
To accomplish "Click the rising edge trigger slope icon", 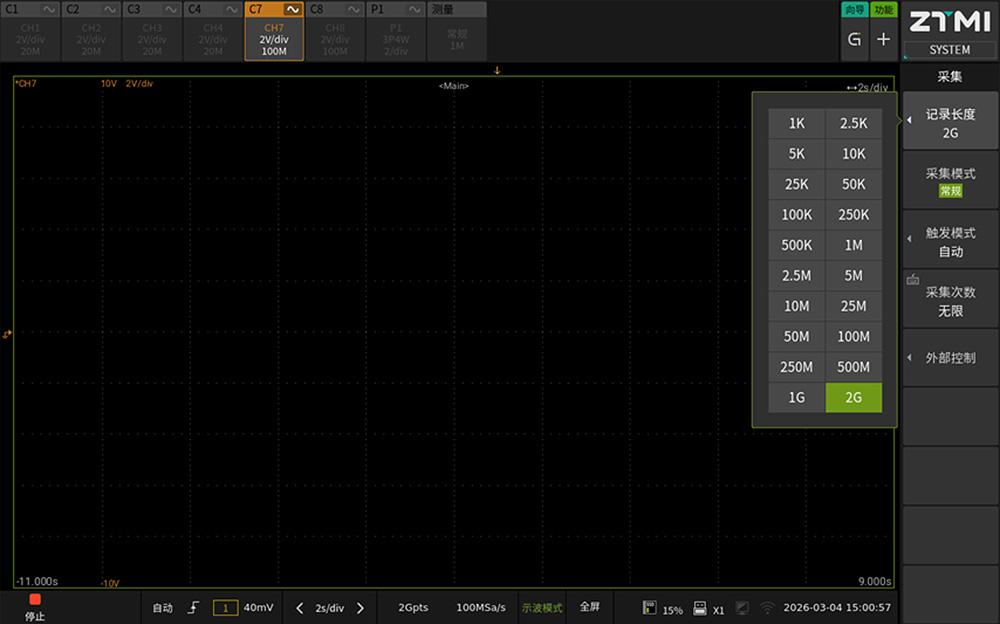I will click(194, 607).
